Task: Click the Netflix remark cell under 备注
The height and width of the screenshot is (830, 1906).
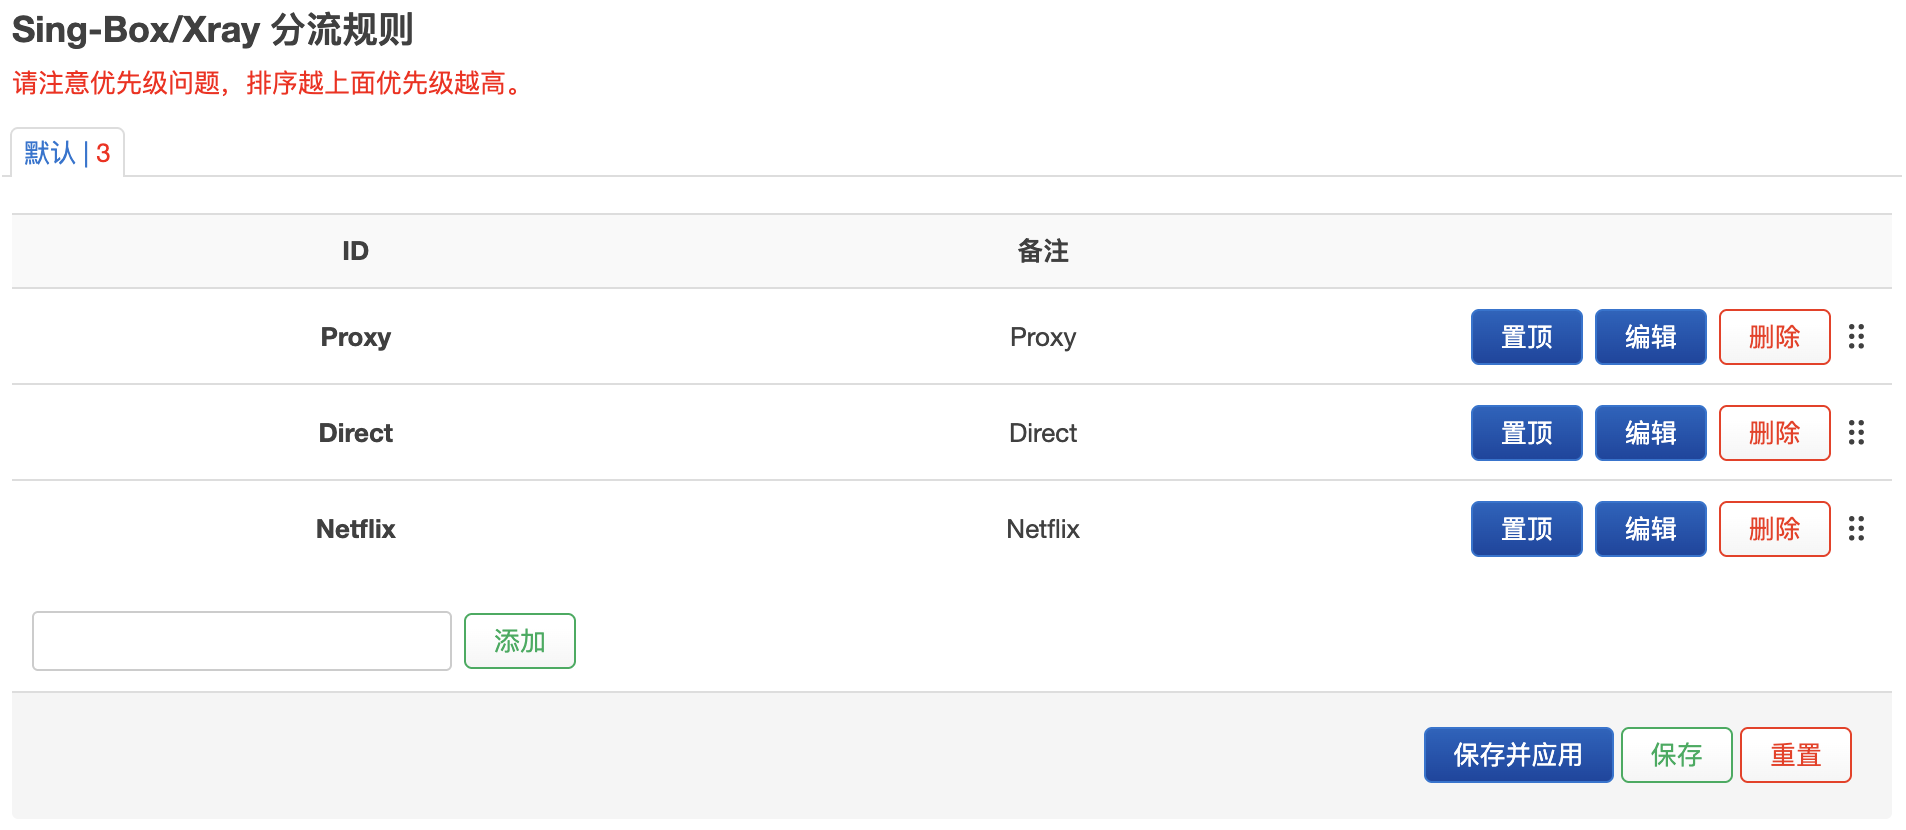Action: point(1043,529)
